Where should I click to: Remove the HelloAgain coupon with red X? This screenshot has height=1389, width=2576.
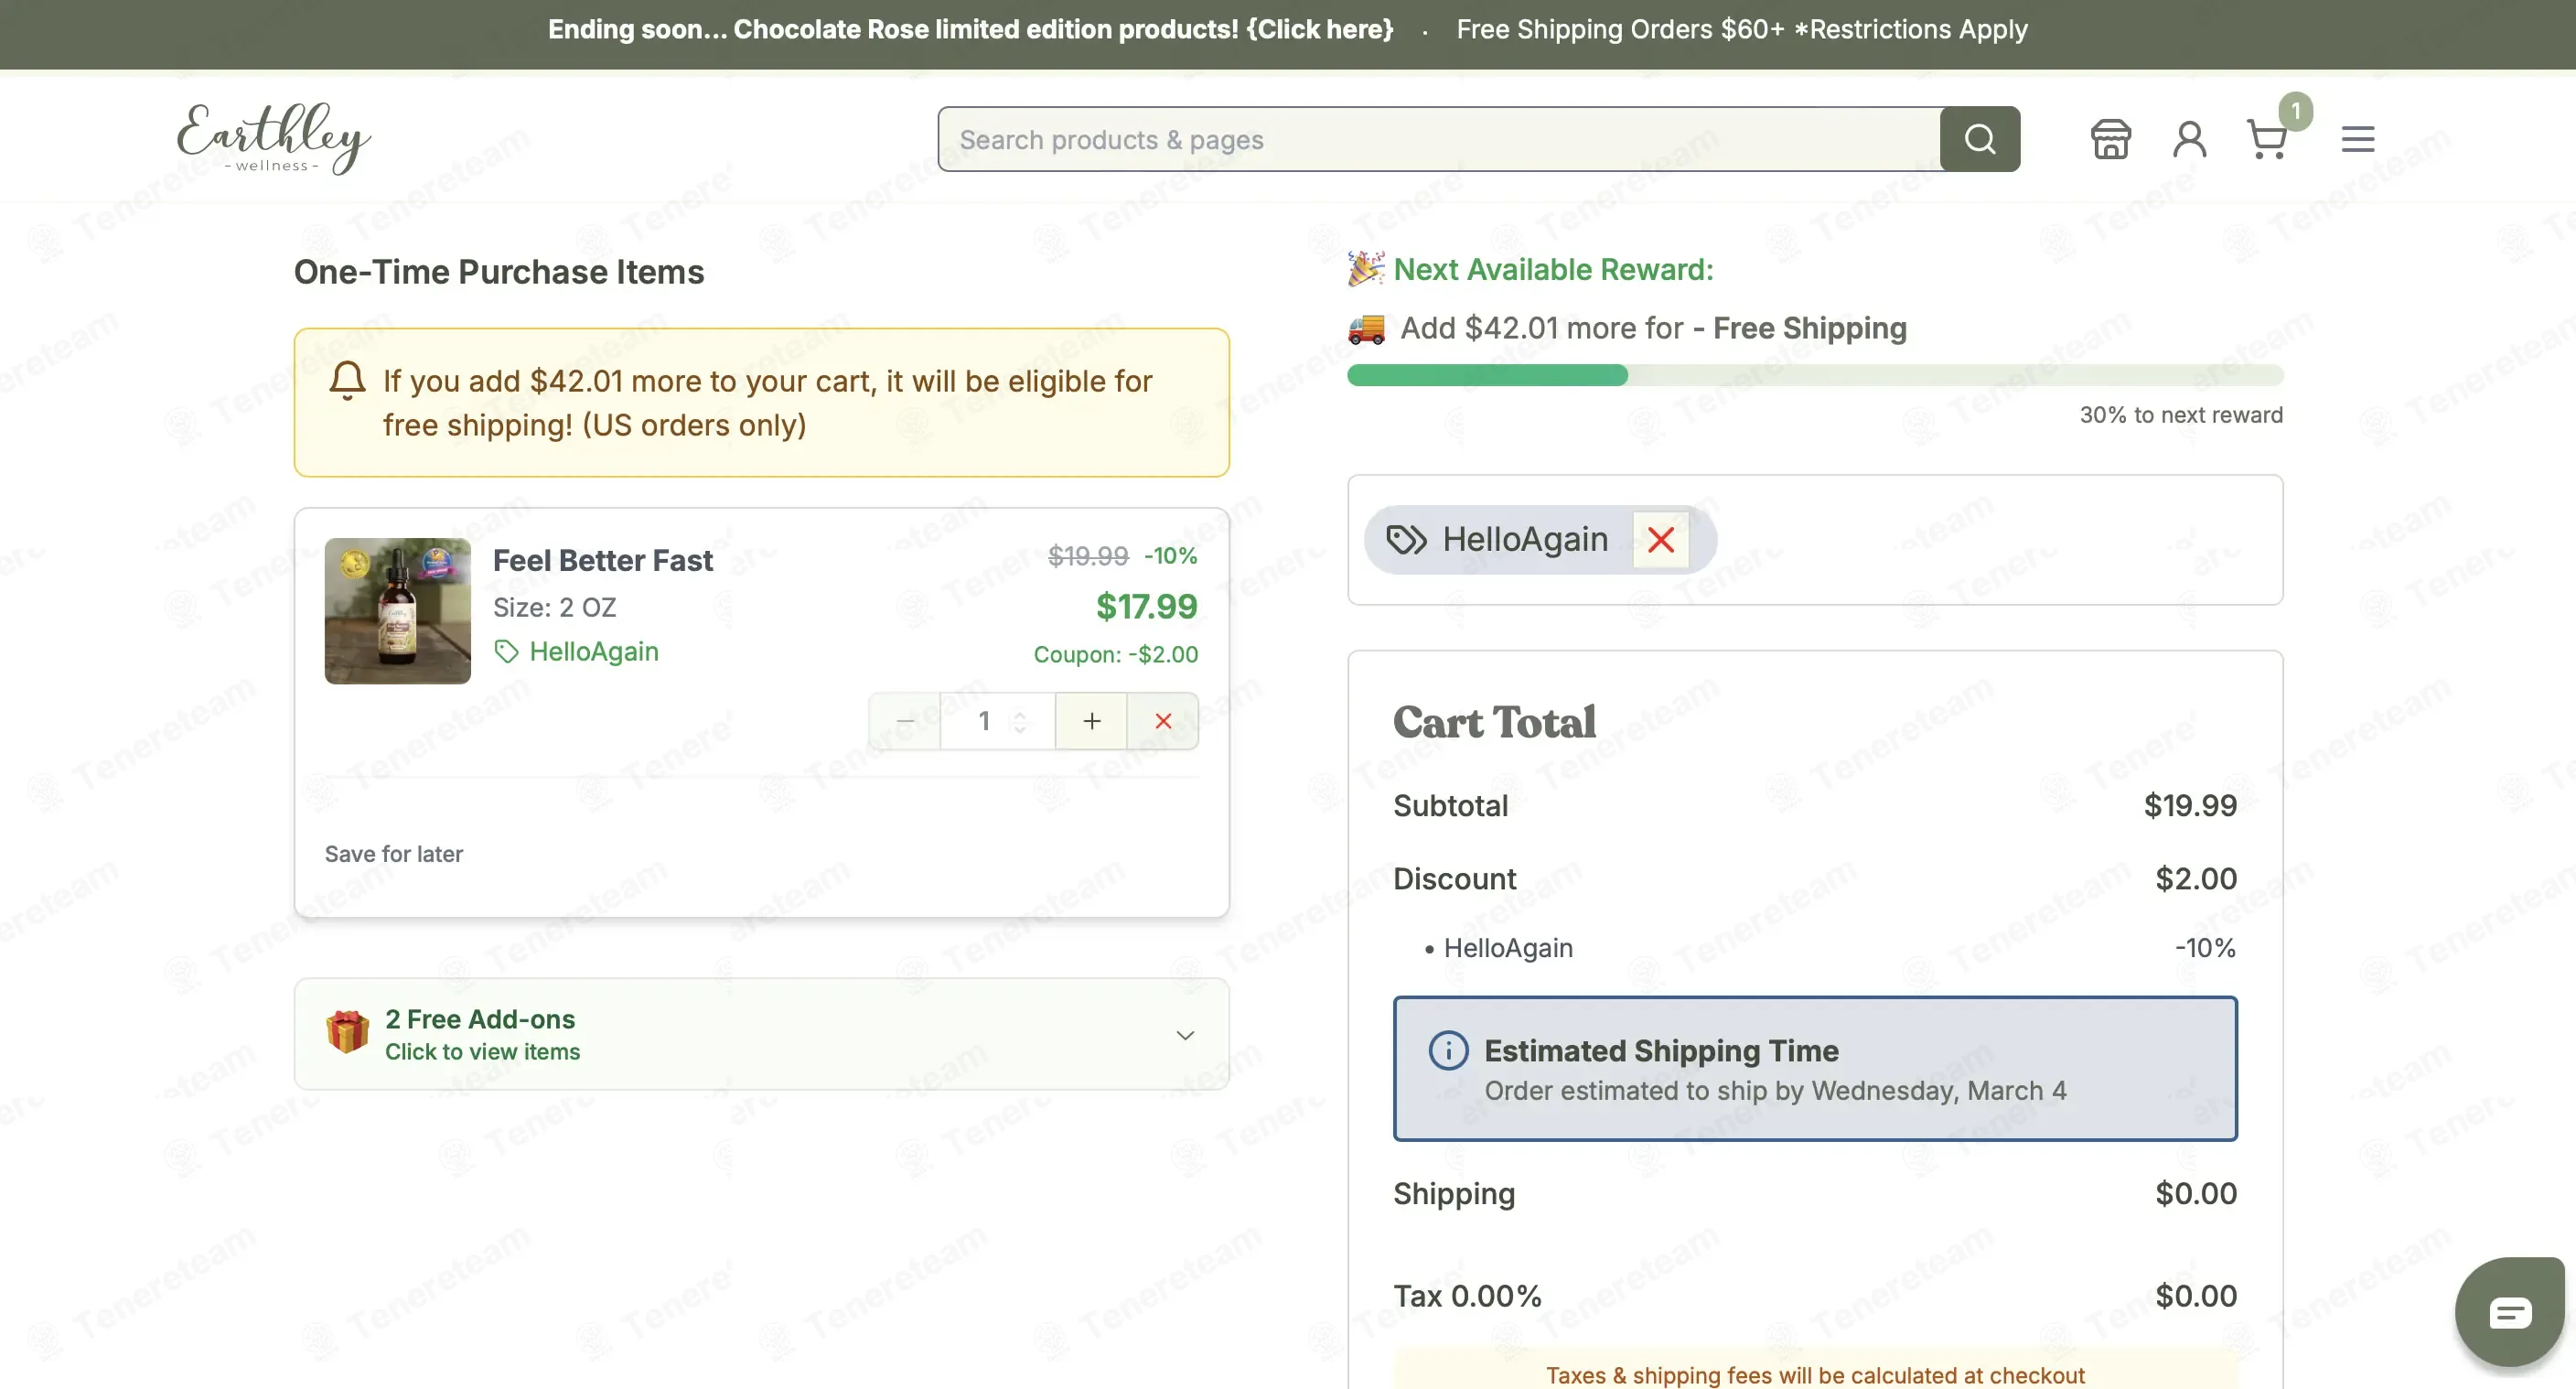pyautogui.click(x=1660, y=540)
